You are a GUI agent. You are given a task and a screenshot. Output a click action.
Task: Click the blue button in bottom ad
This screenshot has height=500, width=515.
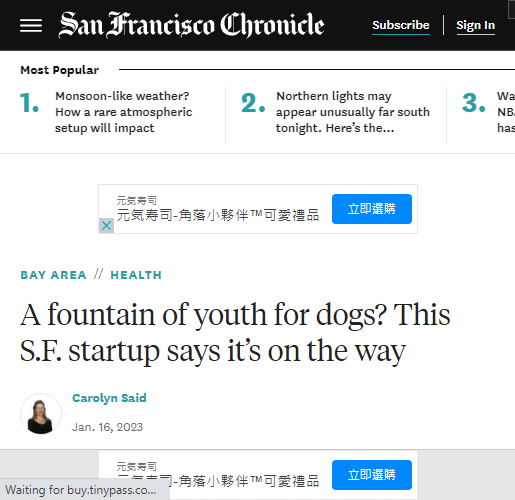tap(372, 475)
